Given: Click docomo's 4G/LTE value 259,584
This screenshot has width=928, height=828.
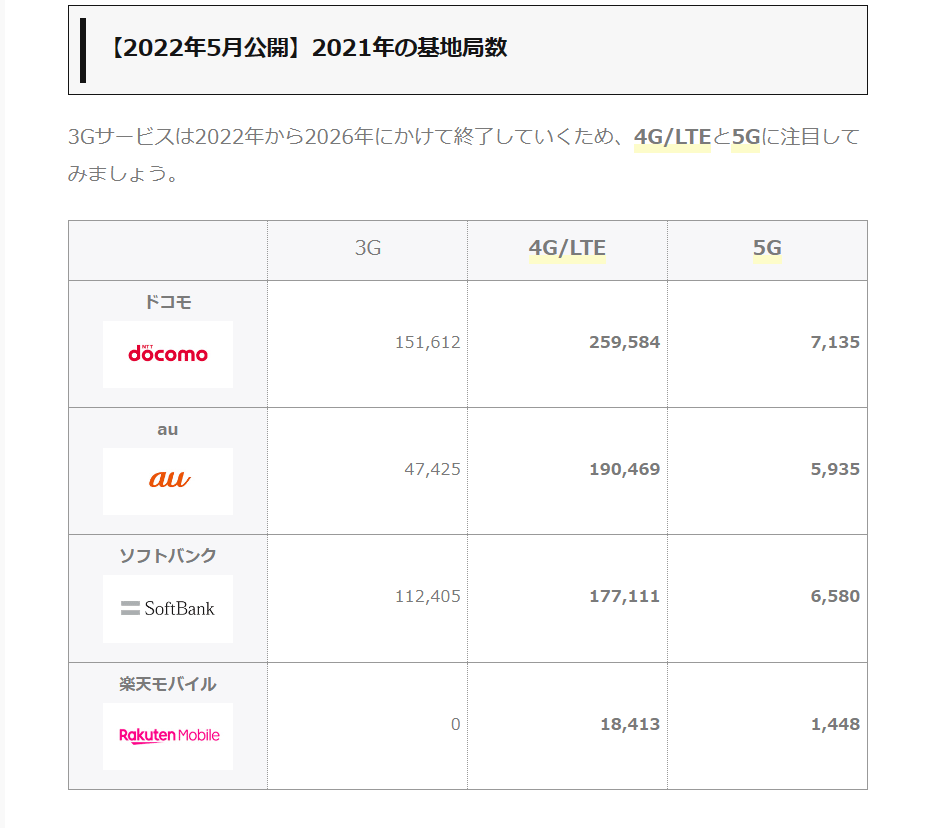Looking at the screenshot, I should tap(624, 342).
